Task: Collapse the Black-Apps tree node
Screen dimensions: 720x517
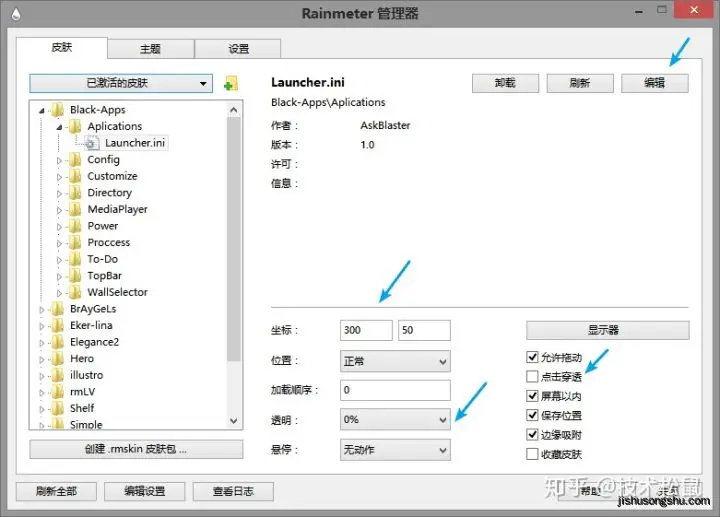Action: tap(42, 110)
